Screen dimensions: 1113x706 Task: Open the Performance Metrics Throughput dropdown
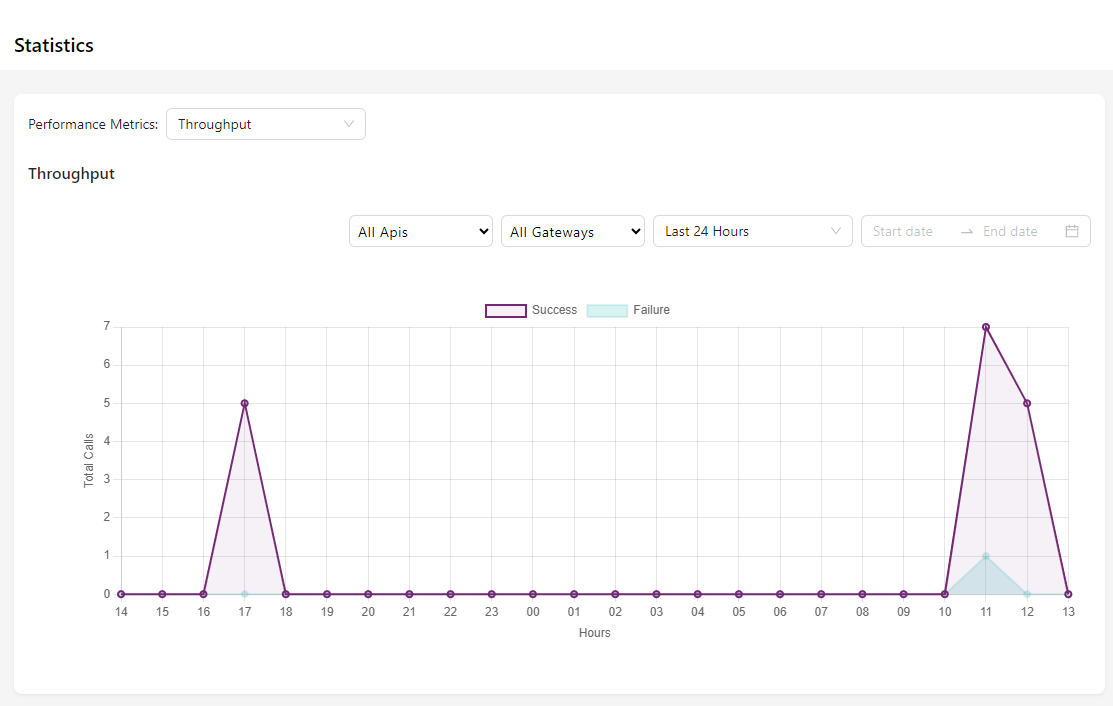point(265,124)
